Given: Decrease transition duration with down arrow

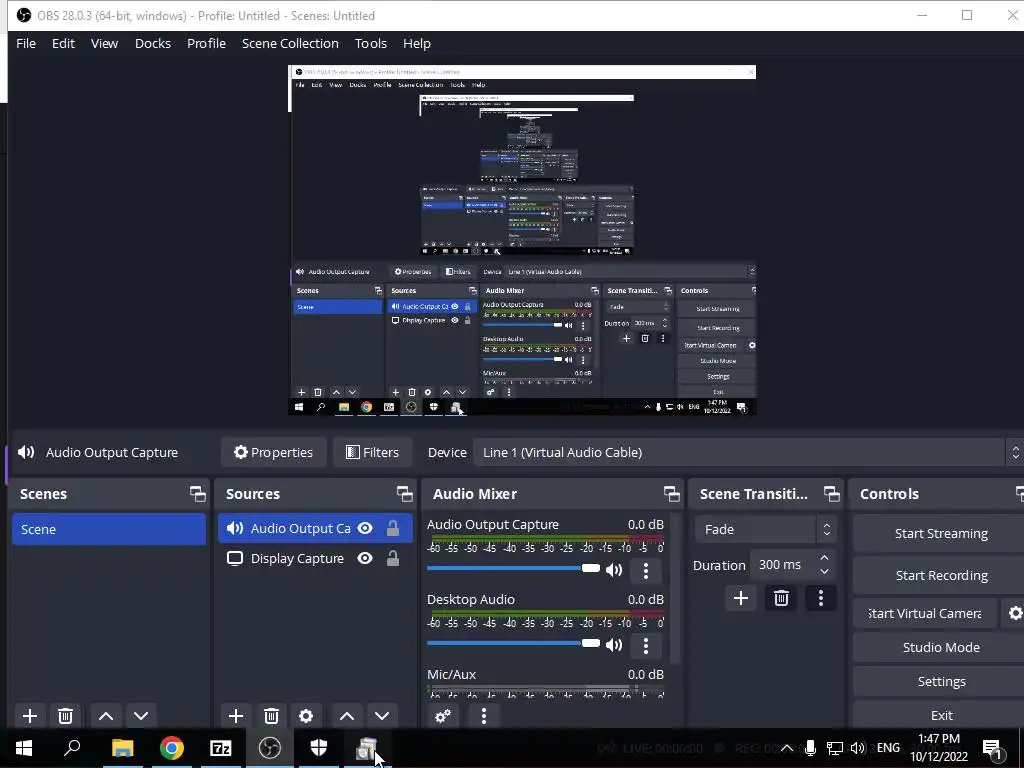Looking at the screenshot, I should 824,572.
